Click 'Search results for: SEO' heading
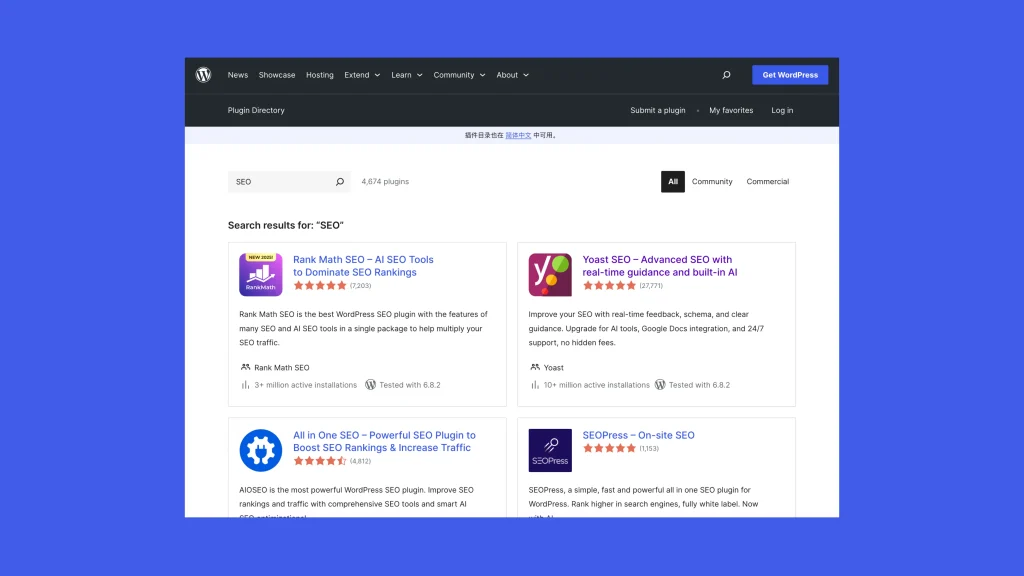Screen dimensions: 1024x576 click(285, 225)
